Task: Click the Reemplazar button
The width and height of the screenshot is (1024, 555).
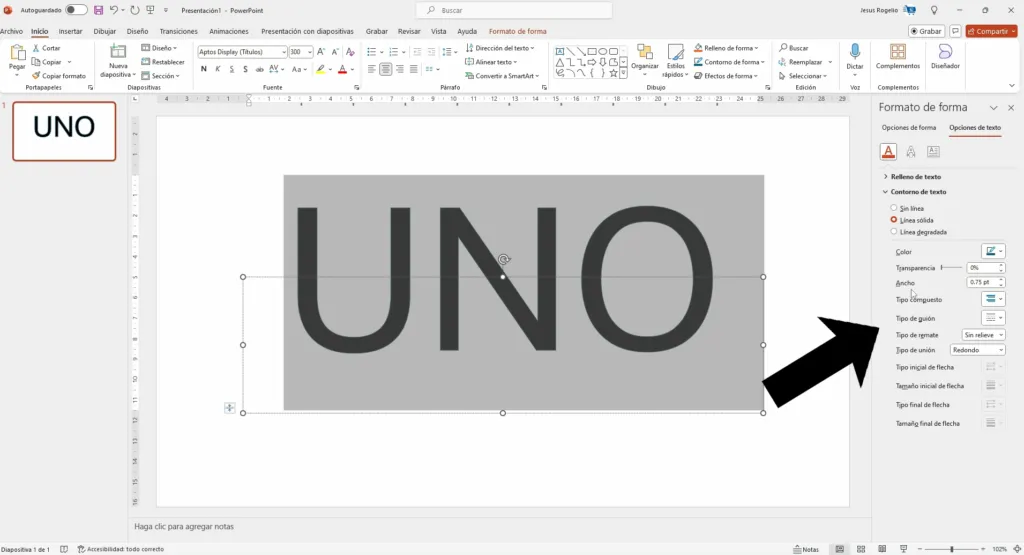Action: (806, 62)
